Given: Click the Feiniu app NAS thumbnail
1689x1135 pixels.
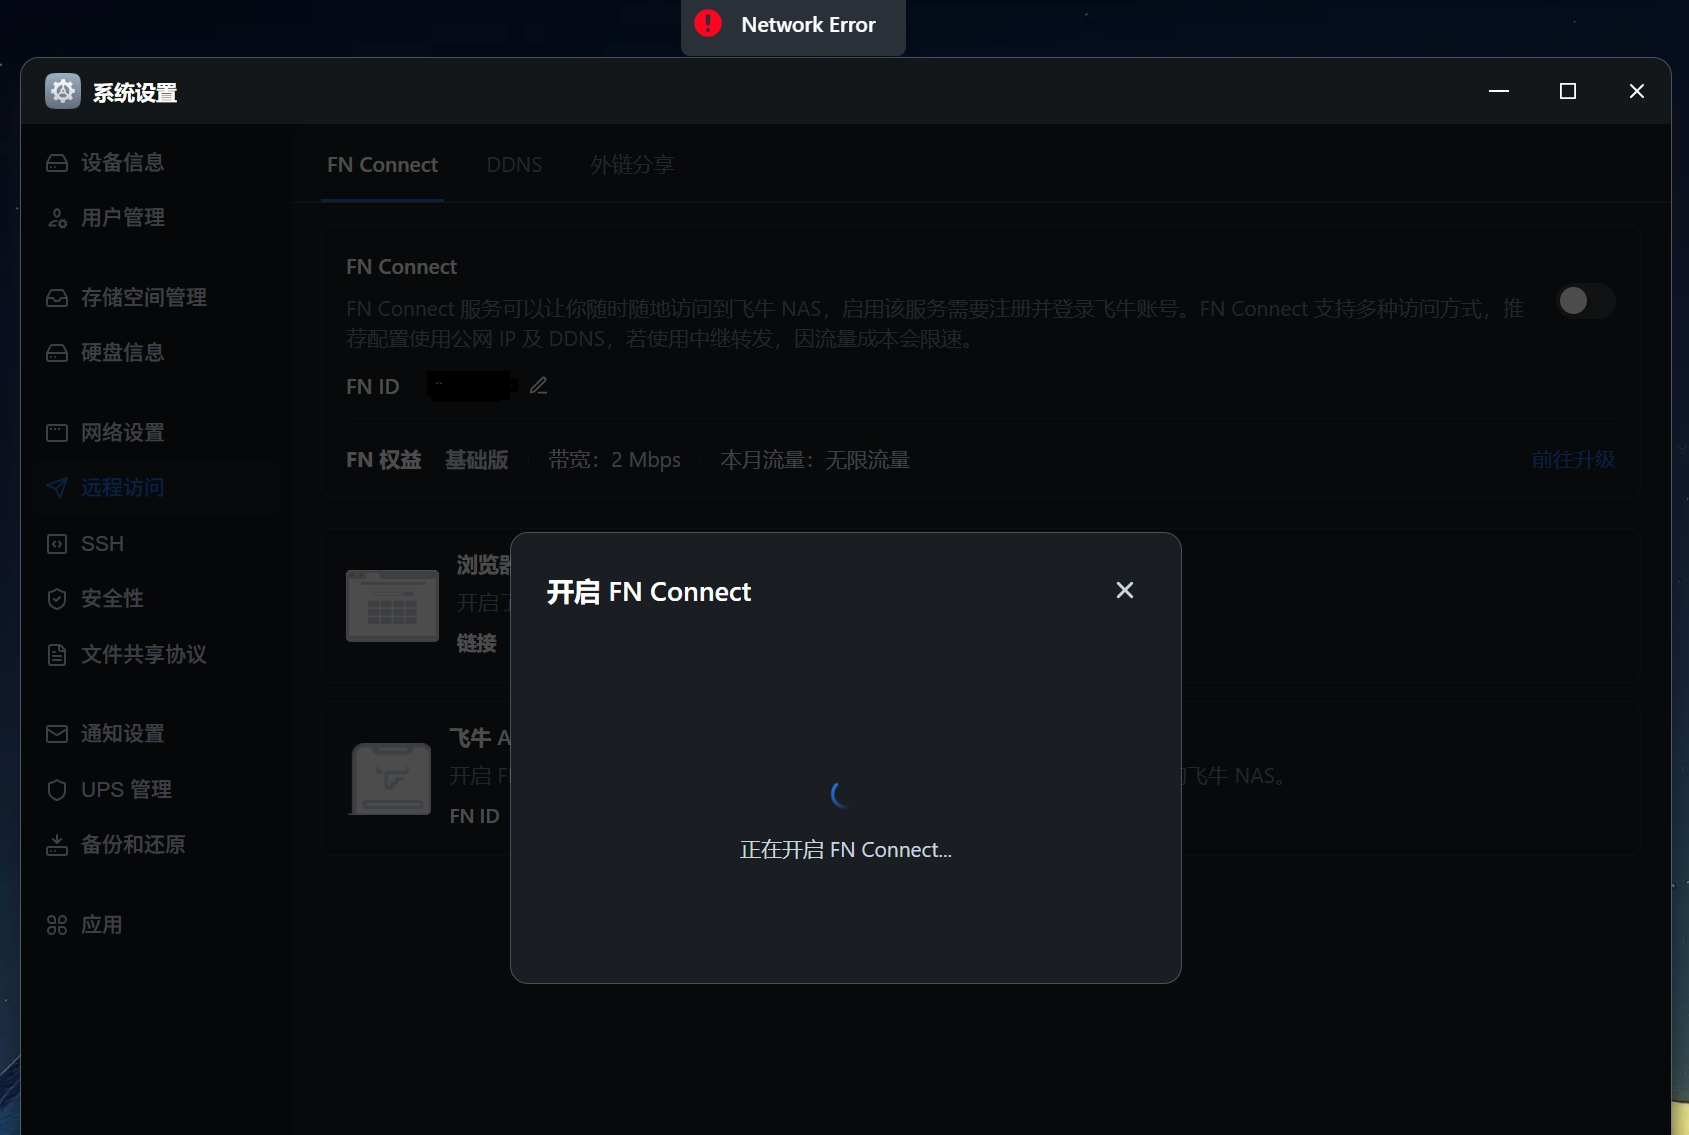Looking at the screenshot, I should [x=391, y=779].
